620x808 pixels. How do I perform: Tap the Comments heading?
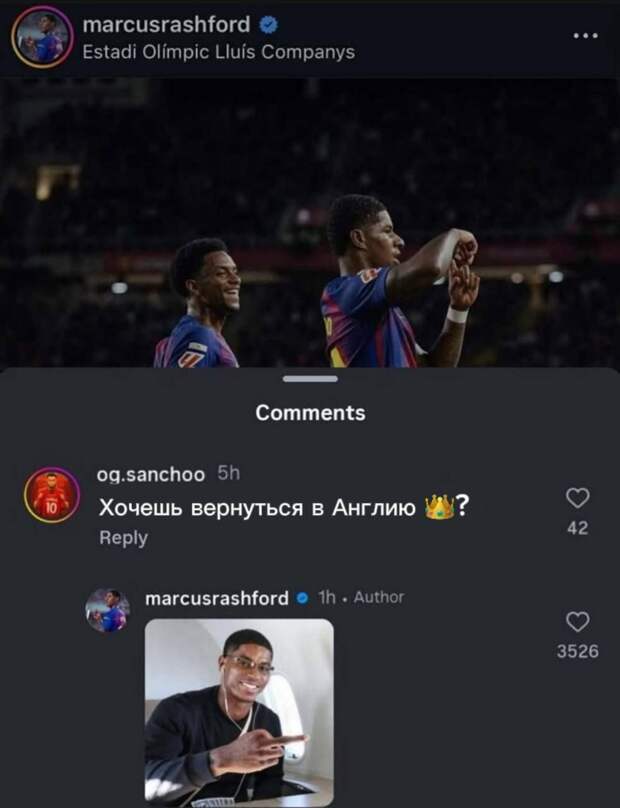pyautogui.click(x=310, y=412)
